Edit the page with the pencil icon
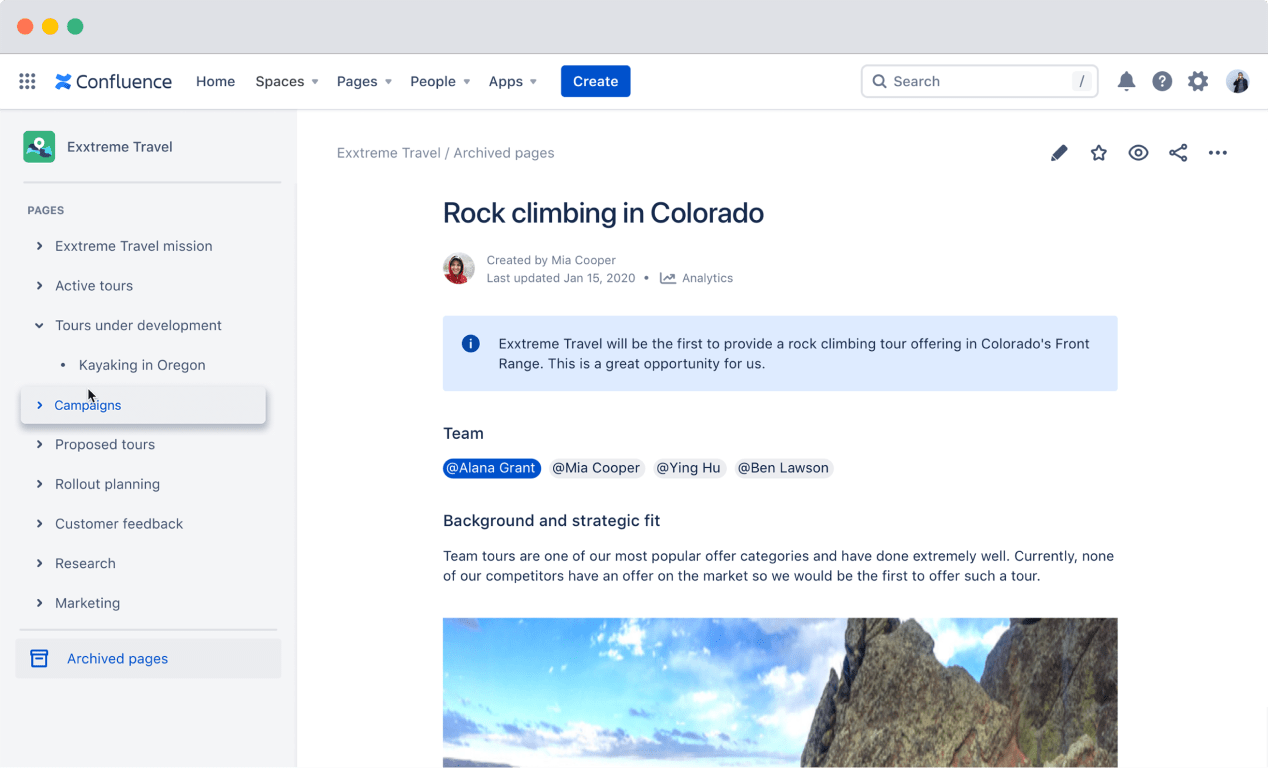This screenshot has width=1268, height=768. (1059, 153)
